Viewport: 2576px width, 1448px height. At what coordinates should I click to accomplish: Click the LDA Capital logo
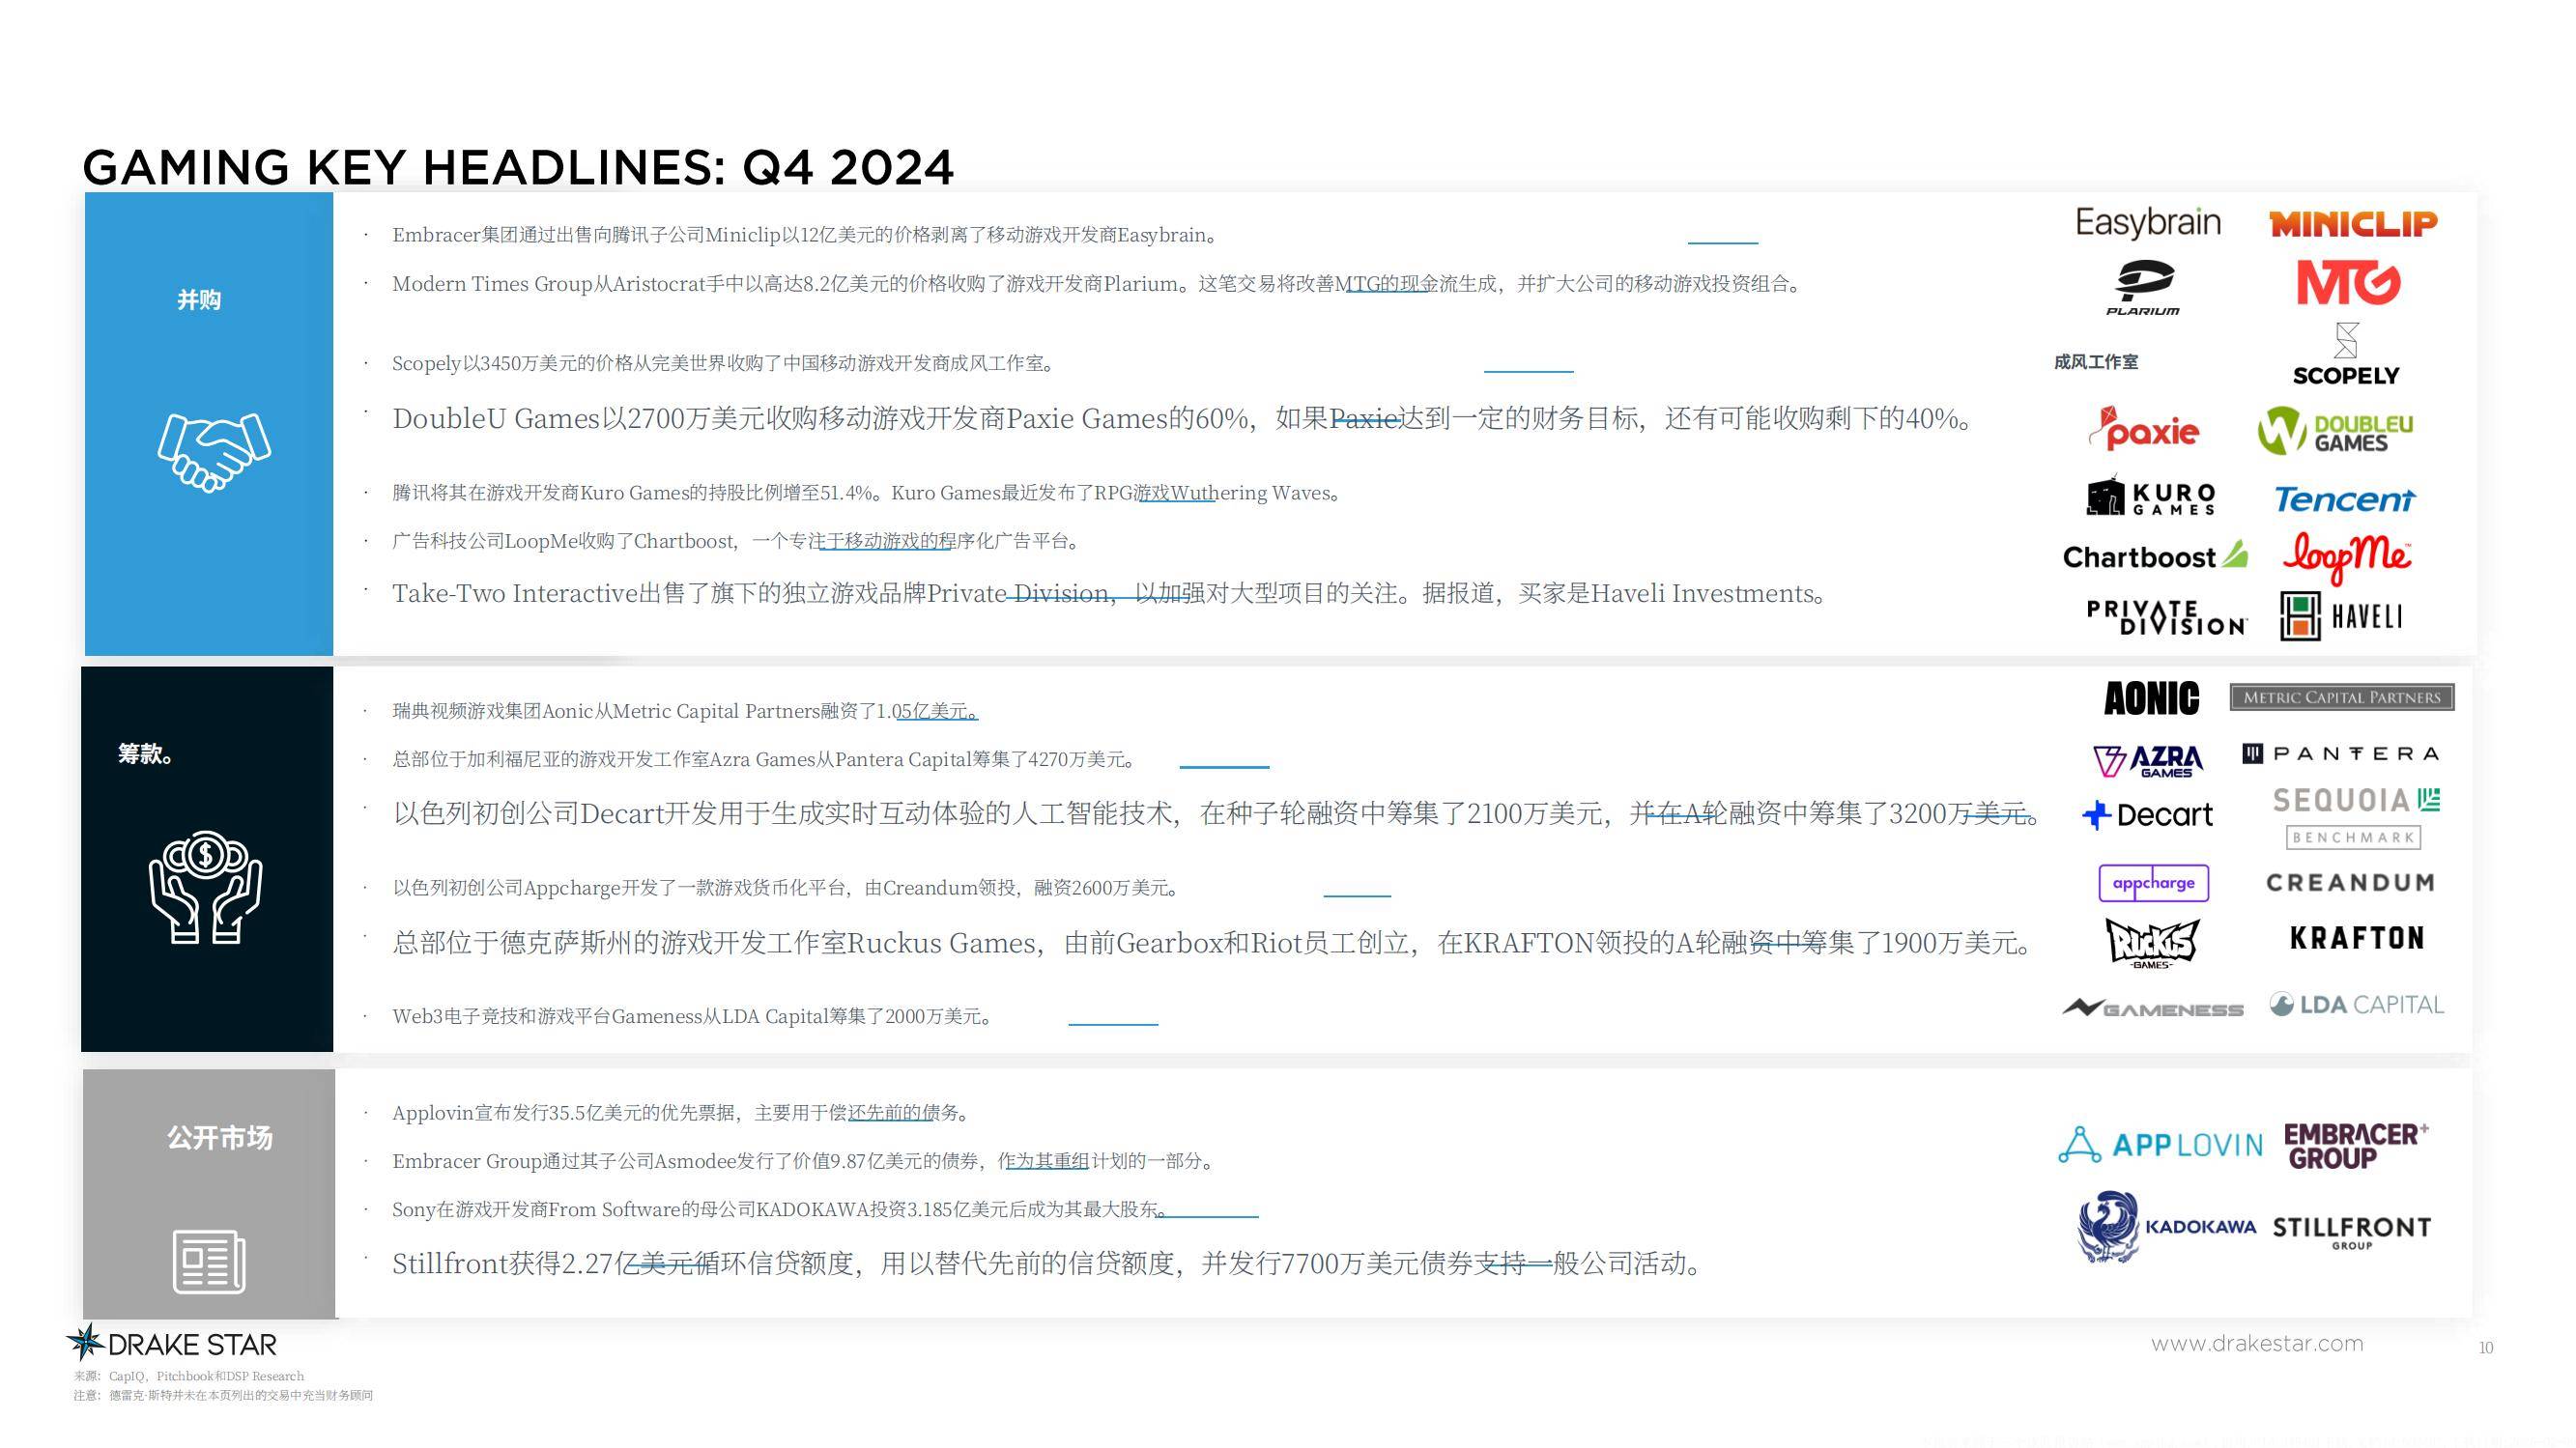click(2356, 1004)
